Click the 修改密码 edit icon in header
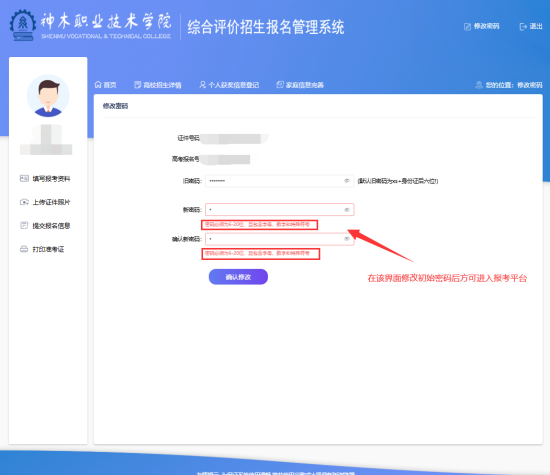The width and height of the screenshot is (550, 475). 467,27
